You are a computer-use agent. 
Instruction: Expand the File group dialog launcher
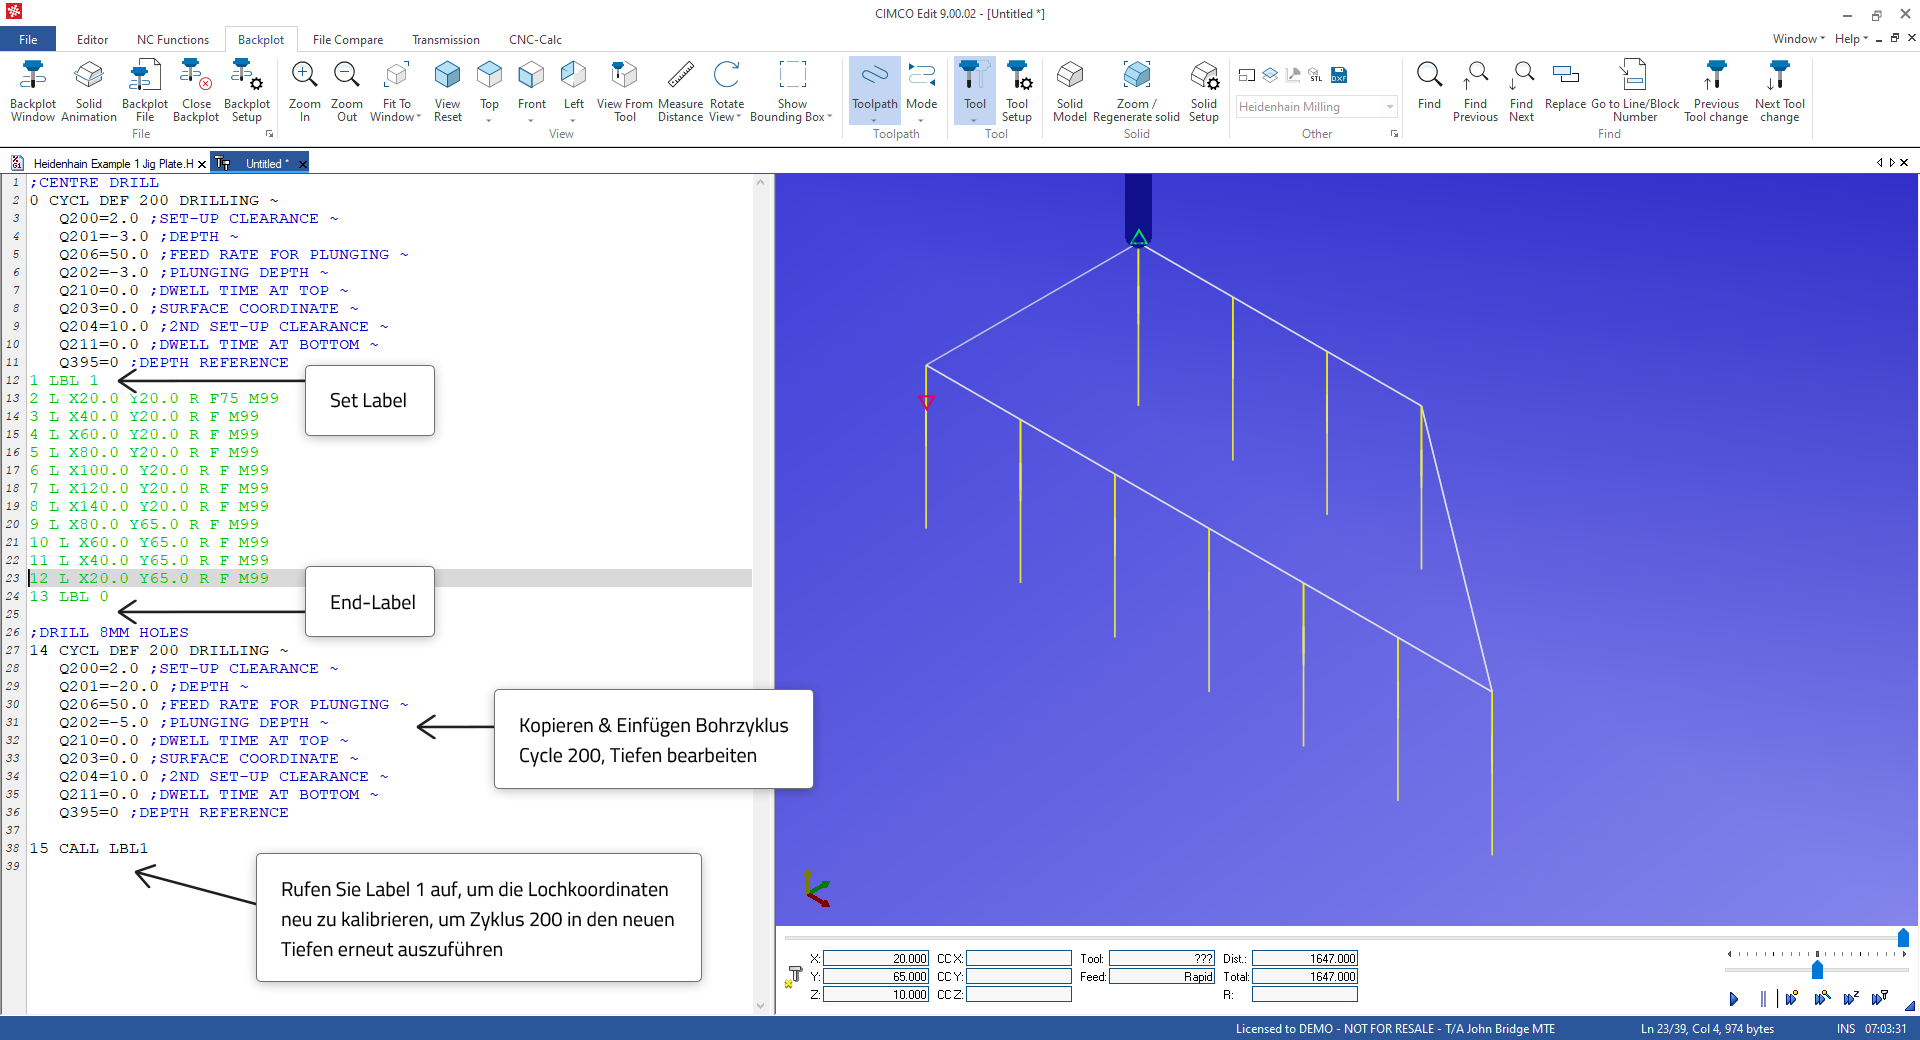coord(269,134)
